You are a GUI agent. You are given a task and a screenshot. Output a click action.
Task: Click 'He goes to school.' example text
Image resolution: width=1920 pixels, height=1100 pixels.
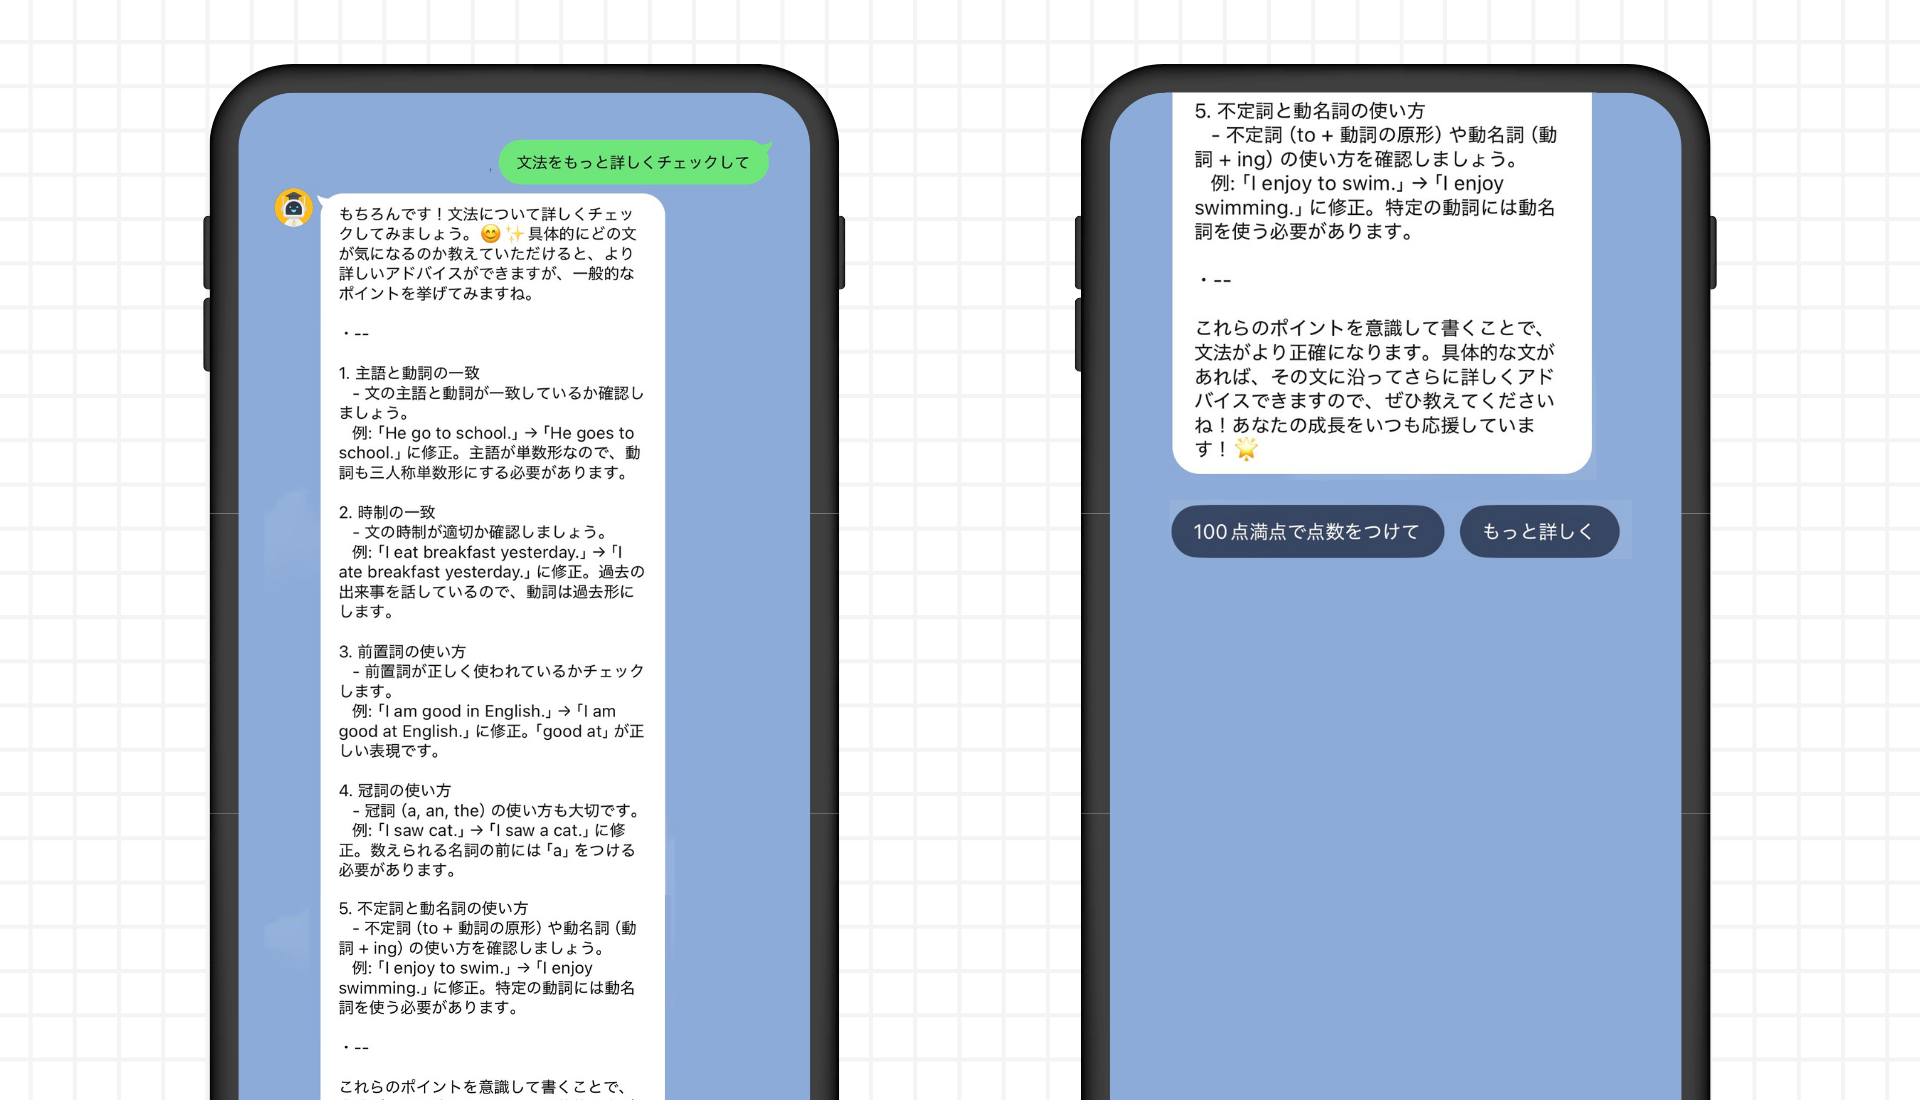coord(590,433)
